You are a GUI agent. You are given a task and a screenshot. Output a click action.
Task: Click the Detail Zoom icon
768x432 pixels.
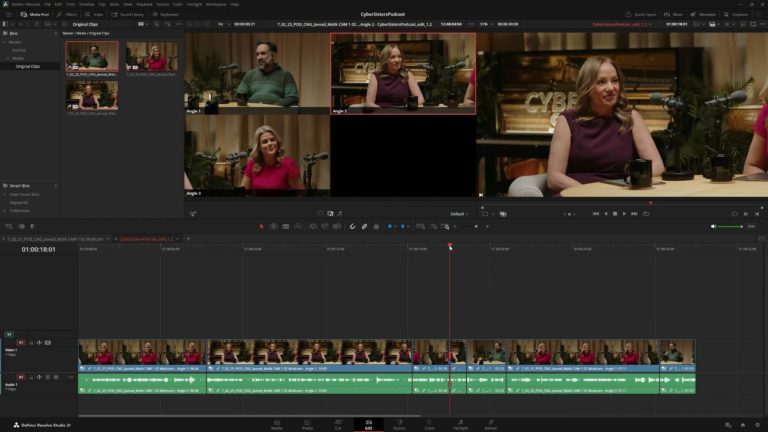433,226
